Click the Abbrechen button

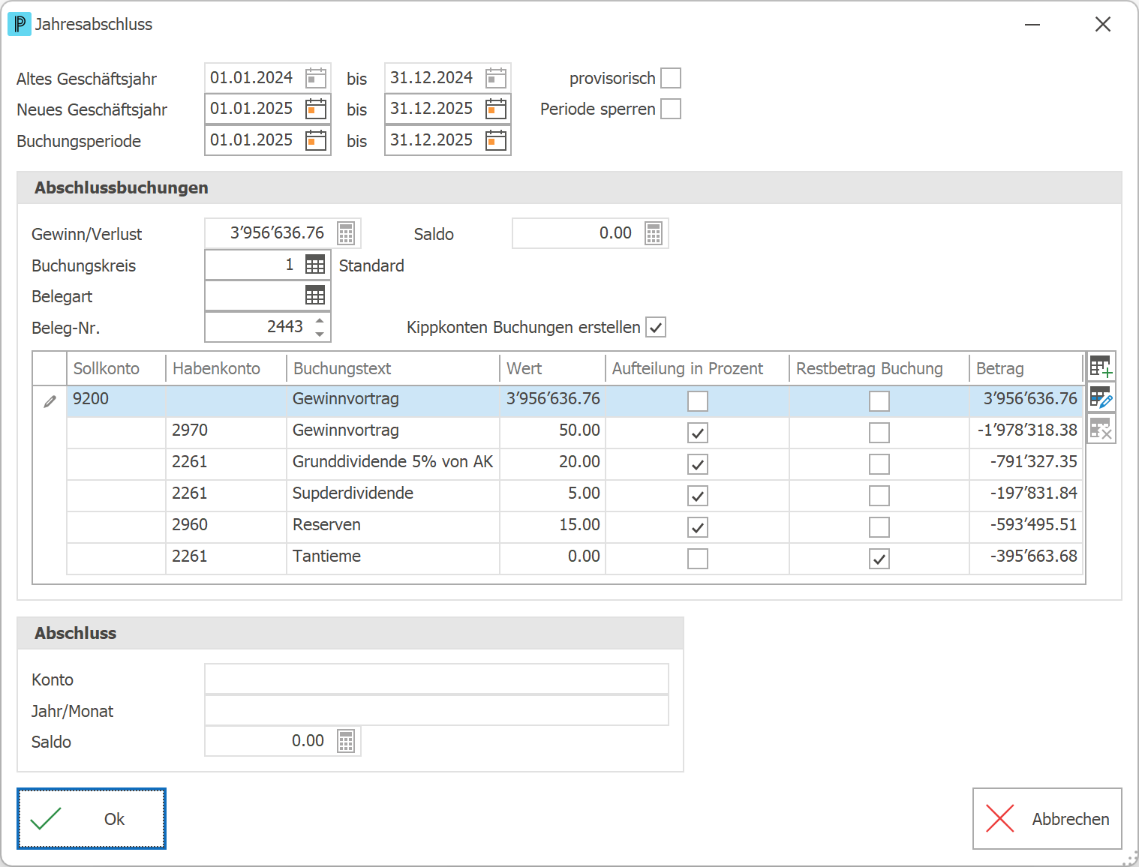click(x=1047, y=818)
